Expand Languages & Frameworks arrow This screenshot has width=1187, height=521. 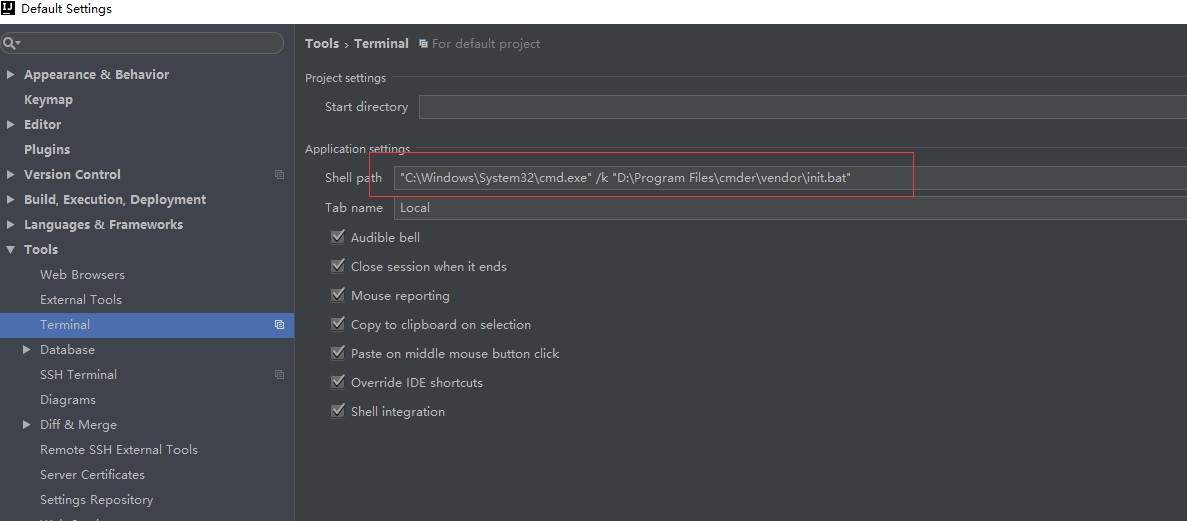click(11, 224)
